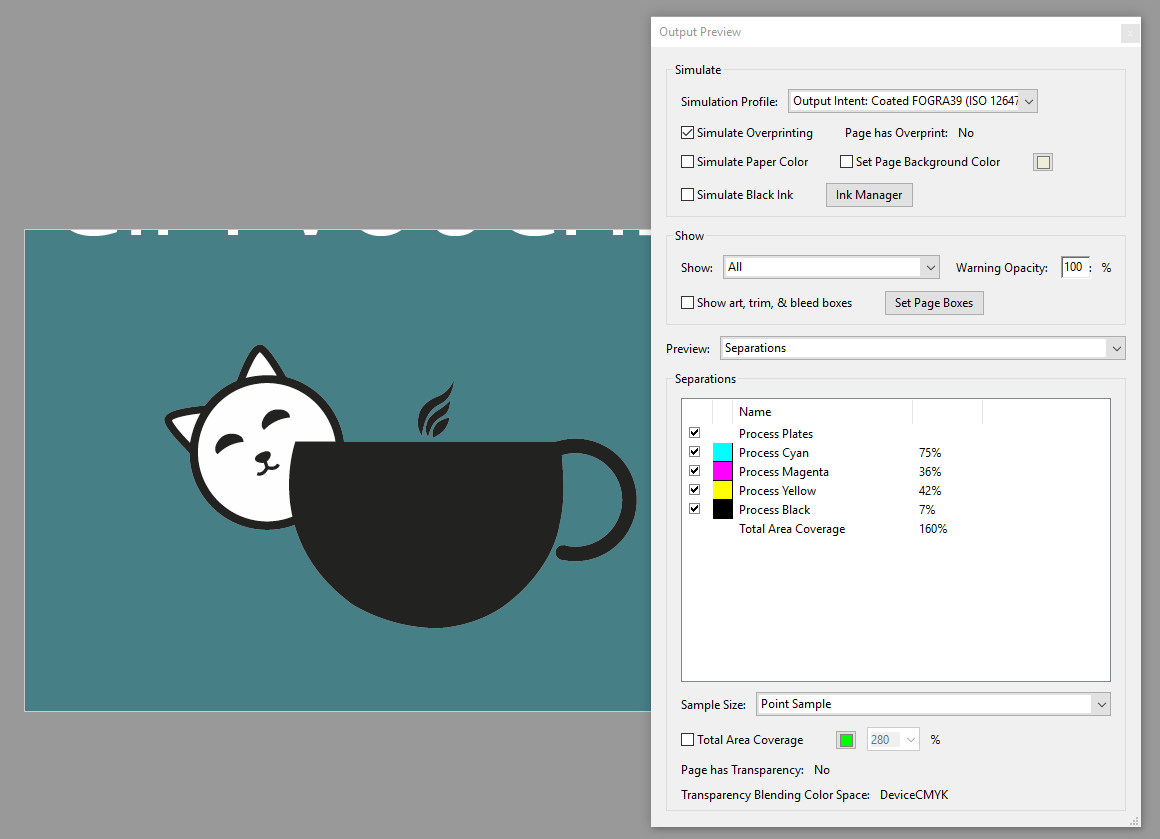The width and height of the screenshot is (1160, 839).
Task: Click the steam leaf above the cup
Action: click(436, 410)
